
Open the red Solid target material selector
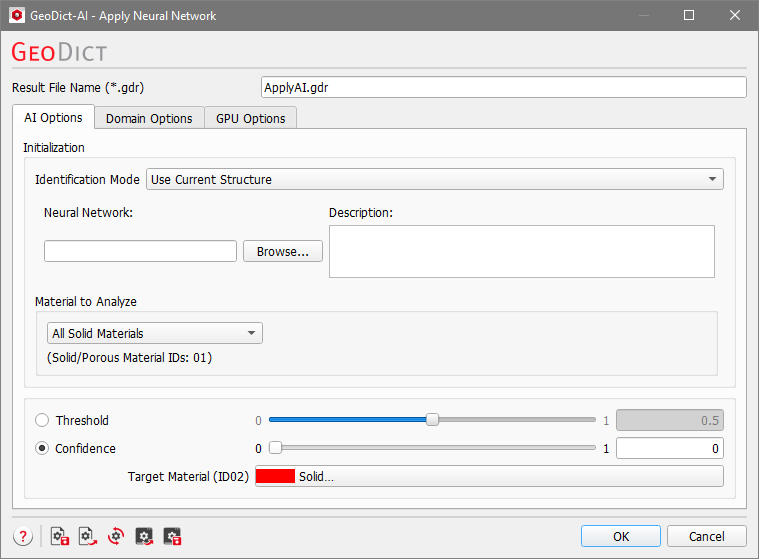489,477
